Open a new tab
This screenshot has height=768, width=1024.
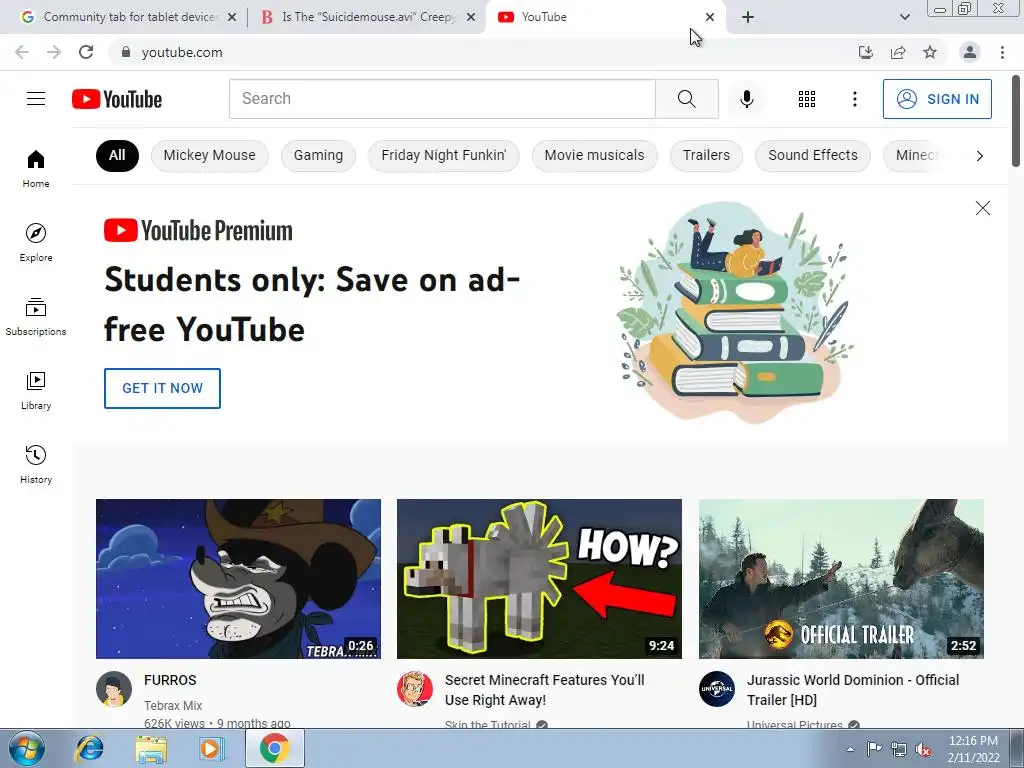tap(748, 17)
